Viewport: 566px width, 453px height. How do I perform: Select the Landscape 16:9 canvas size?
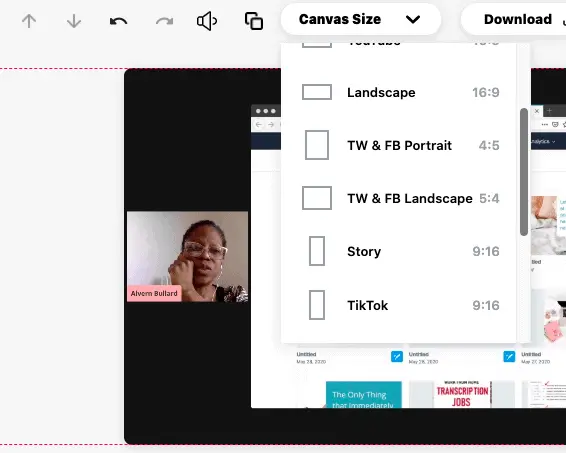click(x=400, y=92)
